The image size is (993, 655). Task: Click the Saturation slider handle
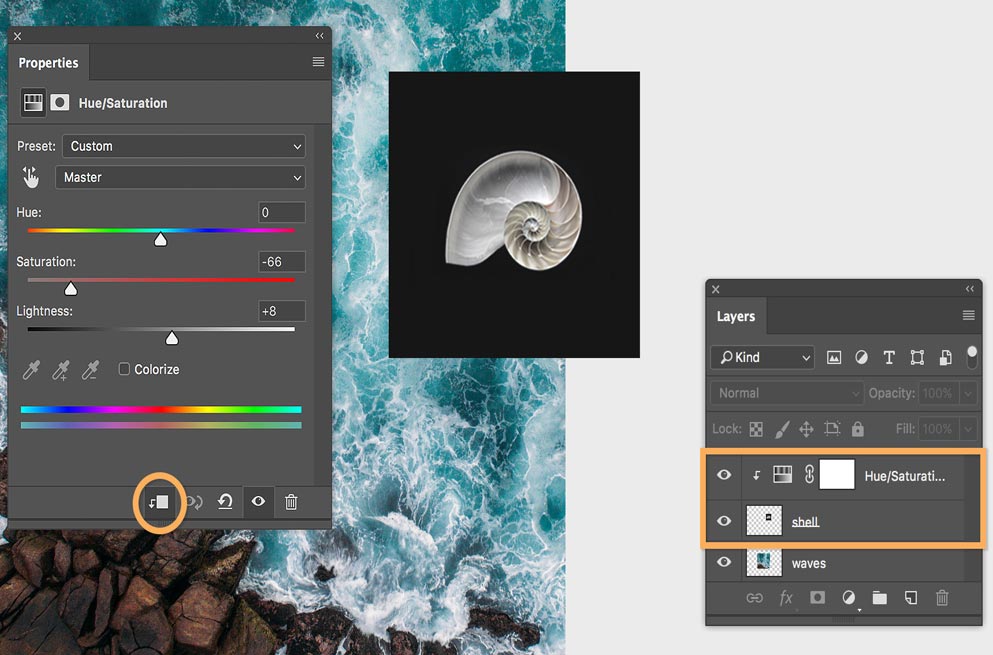click(71, 289)
